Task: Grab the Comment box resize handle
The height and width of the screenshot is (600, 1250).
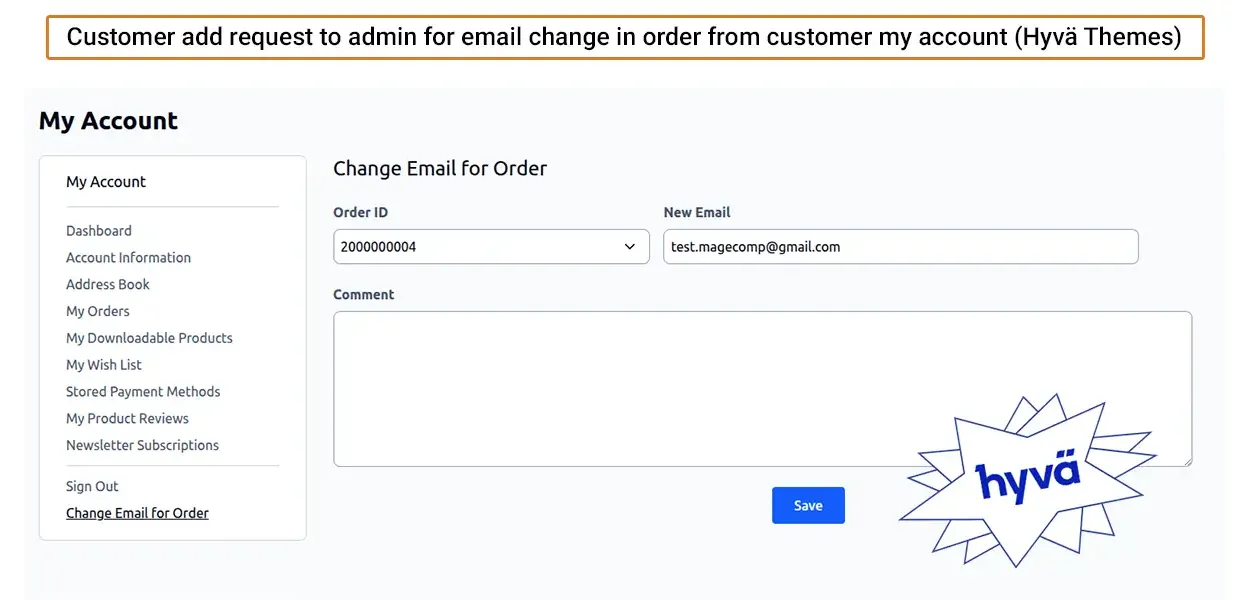Action: click(1187, 461)
